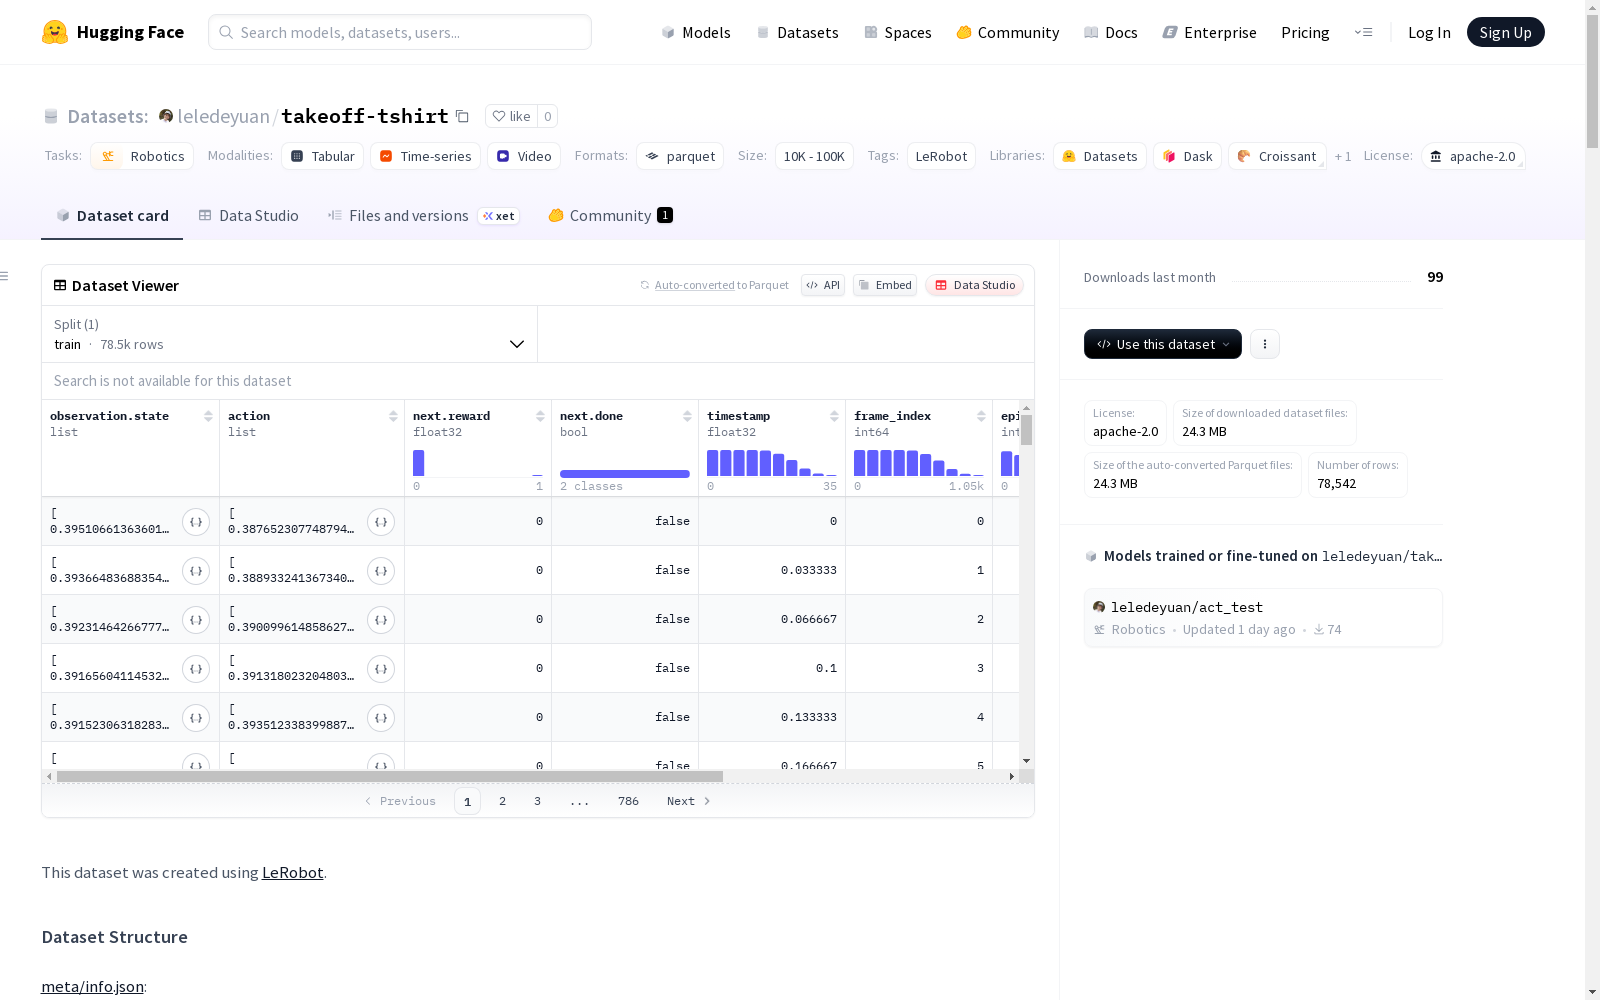Click the Sign Up button
Screen dimensions: 1600x1000
click(x=1506, y=32)
